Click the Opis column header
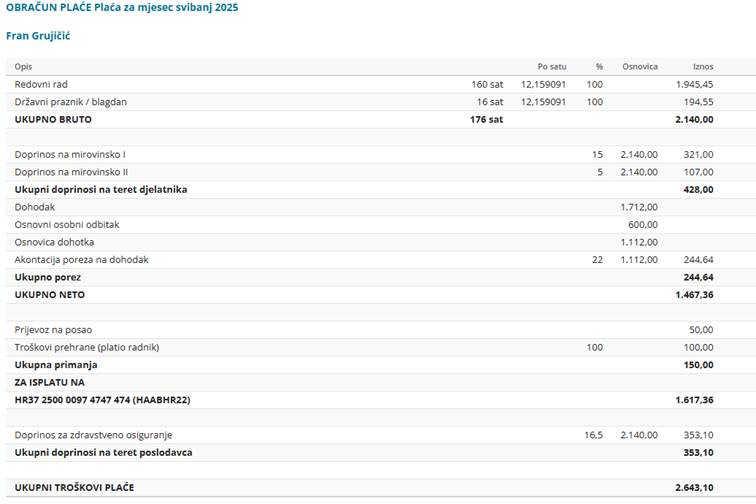Screen dimensions: 756x504 pyautogui.click(x=23, y=67)
